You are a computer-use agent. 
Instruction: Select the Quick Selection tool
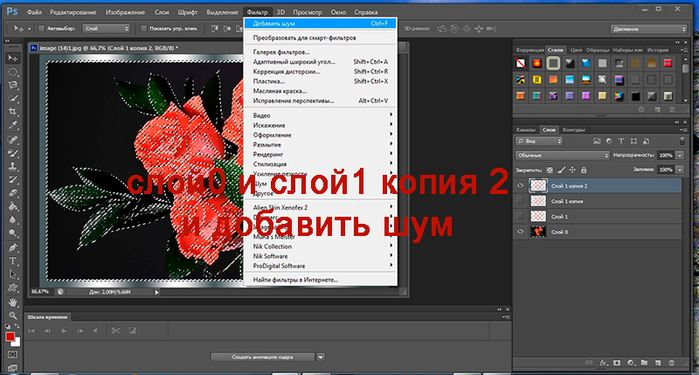click(12, 99)
